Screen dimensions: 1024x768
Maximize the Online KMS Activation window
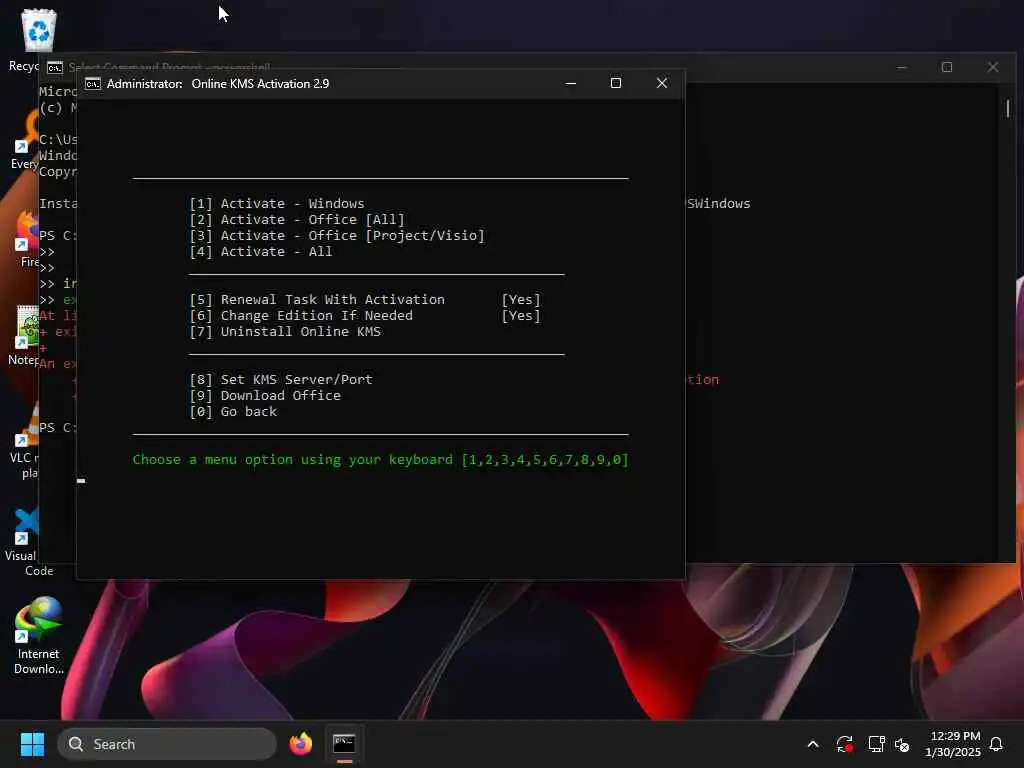615,83
